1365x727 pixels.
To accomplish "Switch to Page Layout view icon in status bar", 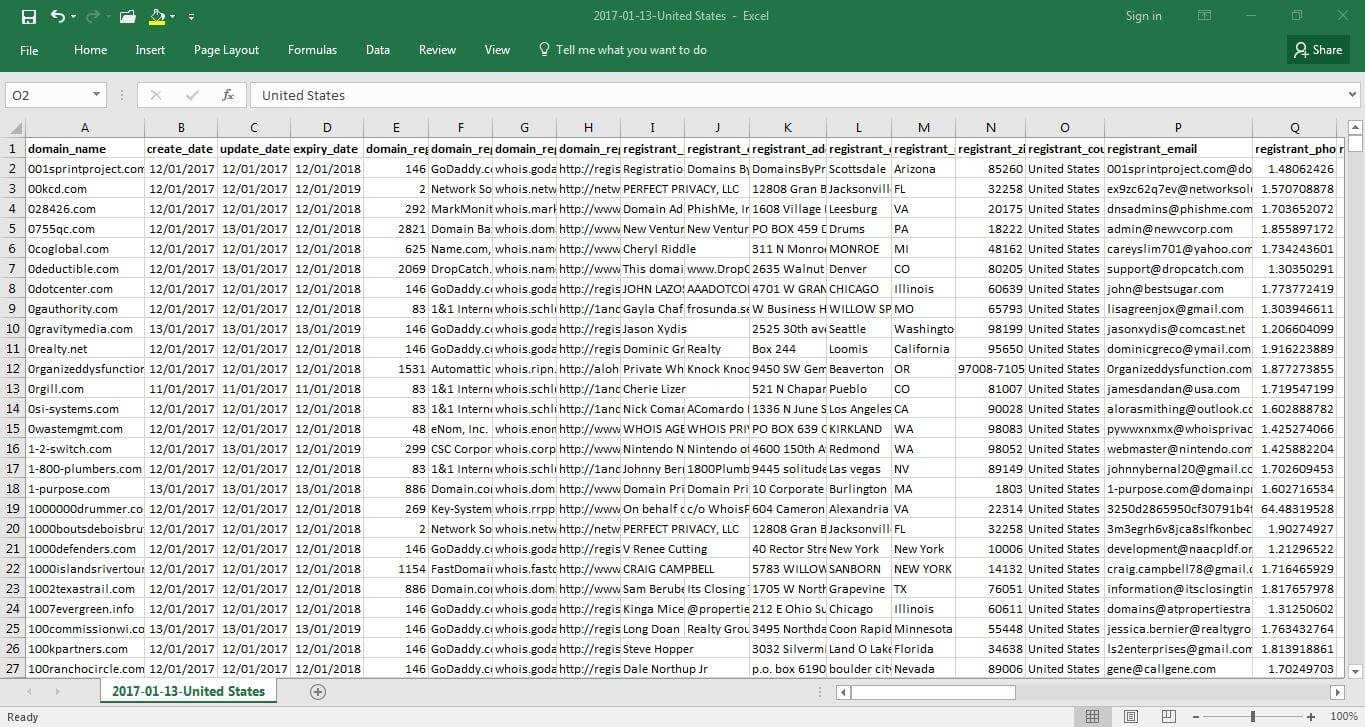I will pos(1130,717).
